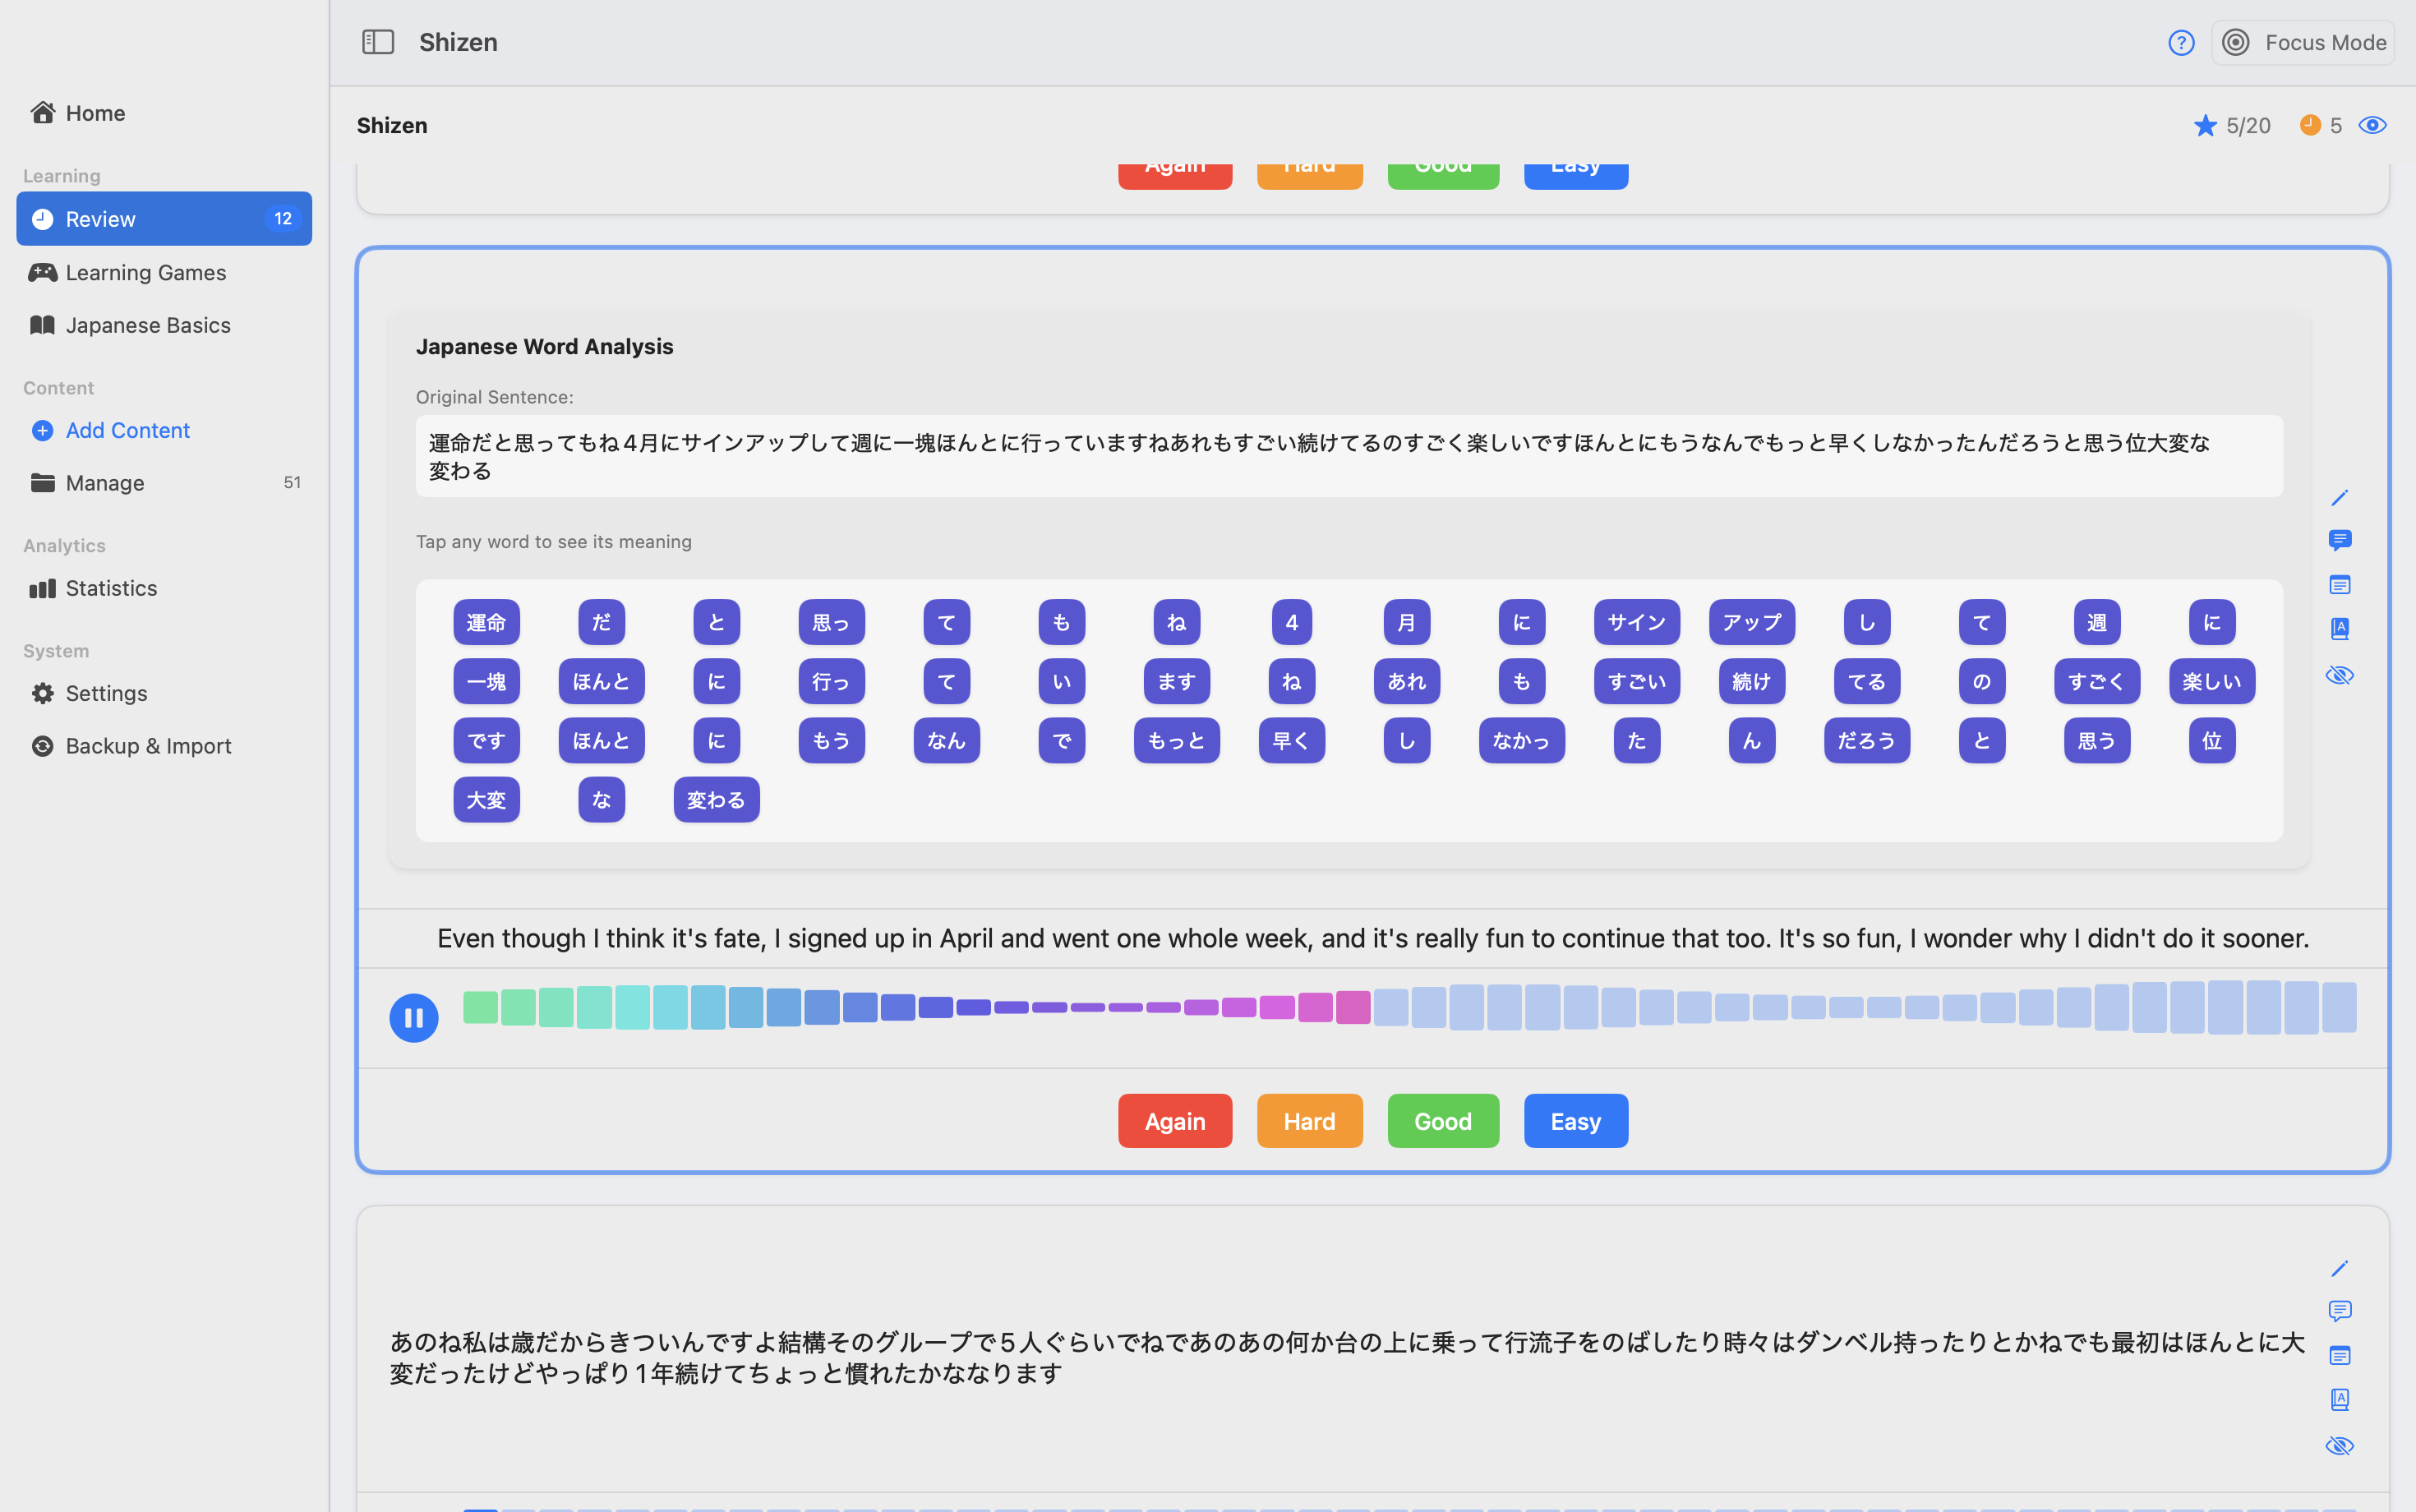Tap the word 週
Image resolution: width=2416 pixels, height=1512 pixels.
(x=2097, y=622)
